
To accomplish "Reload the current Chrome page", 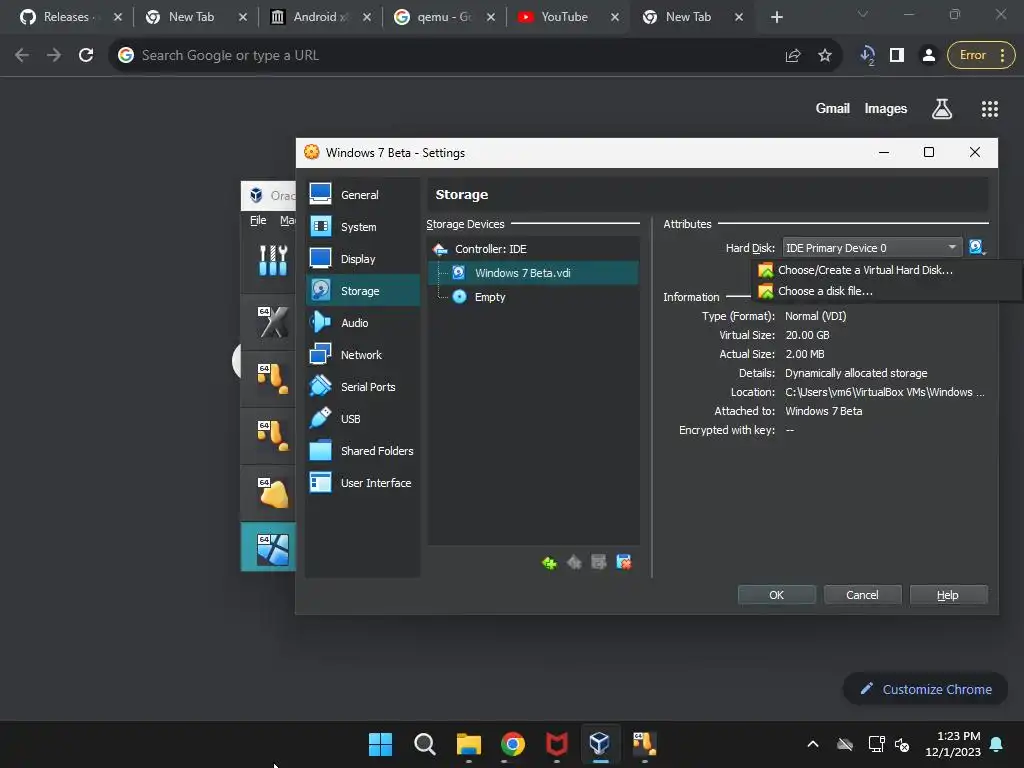I will click(x=86, y=56).
